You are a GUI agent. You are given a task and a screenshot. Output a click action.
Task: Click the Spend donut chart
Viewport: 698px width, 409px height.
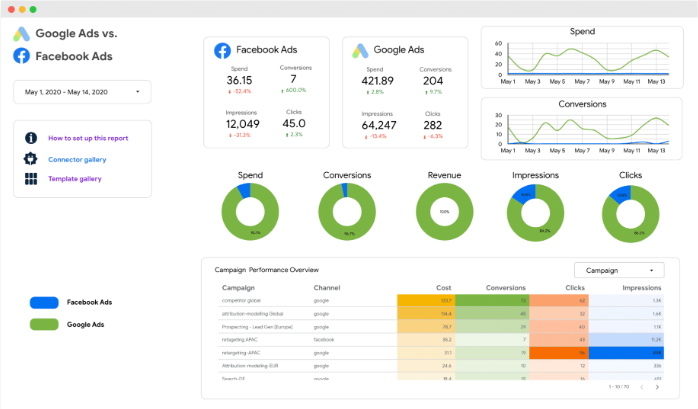point(250,212)
